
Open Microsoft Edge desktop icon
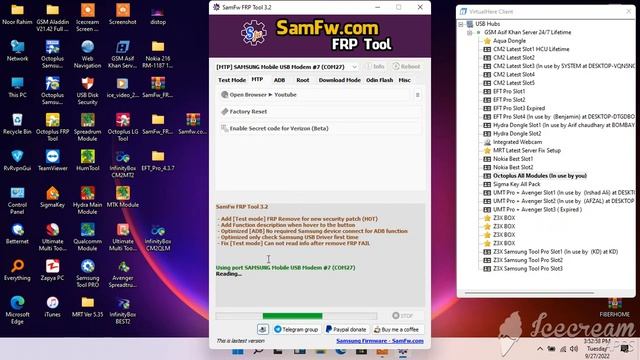pyautogui.click(x=17, y=310)
